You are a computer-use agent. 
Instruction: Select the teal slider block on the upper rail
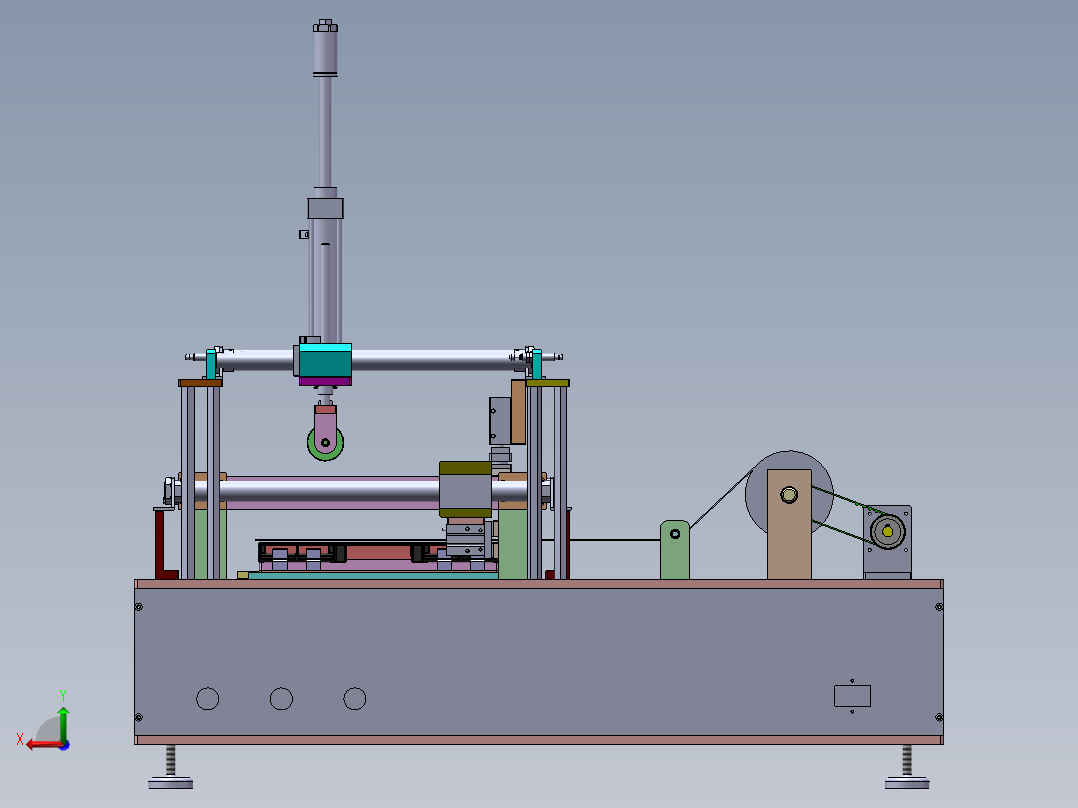(x=325, y=360)
